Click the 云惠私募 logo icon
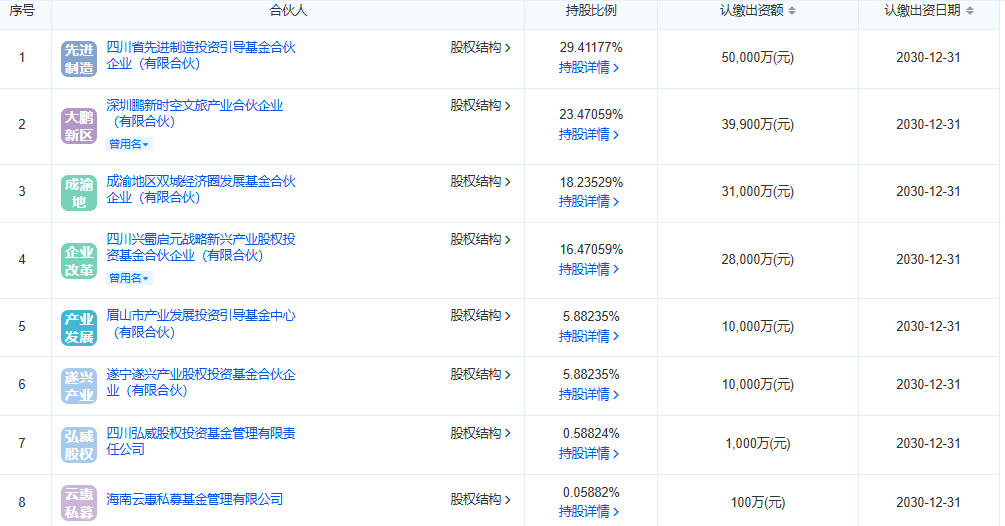This screenshot has height=526, width=1005. [x=79, y=503]
